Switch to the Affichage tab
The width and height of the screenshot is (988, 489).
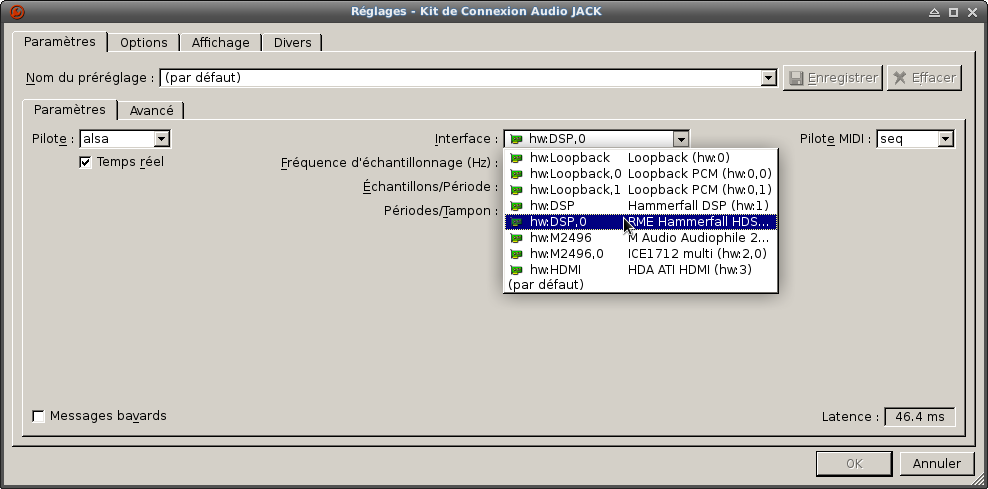point(221,43)
